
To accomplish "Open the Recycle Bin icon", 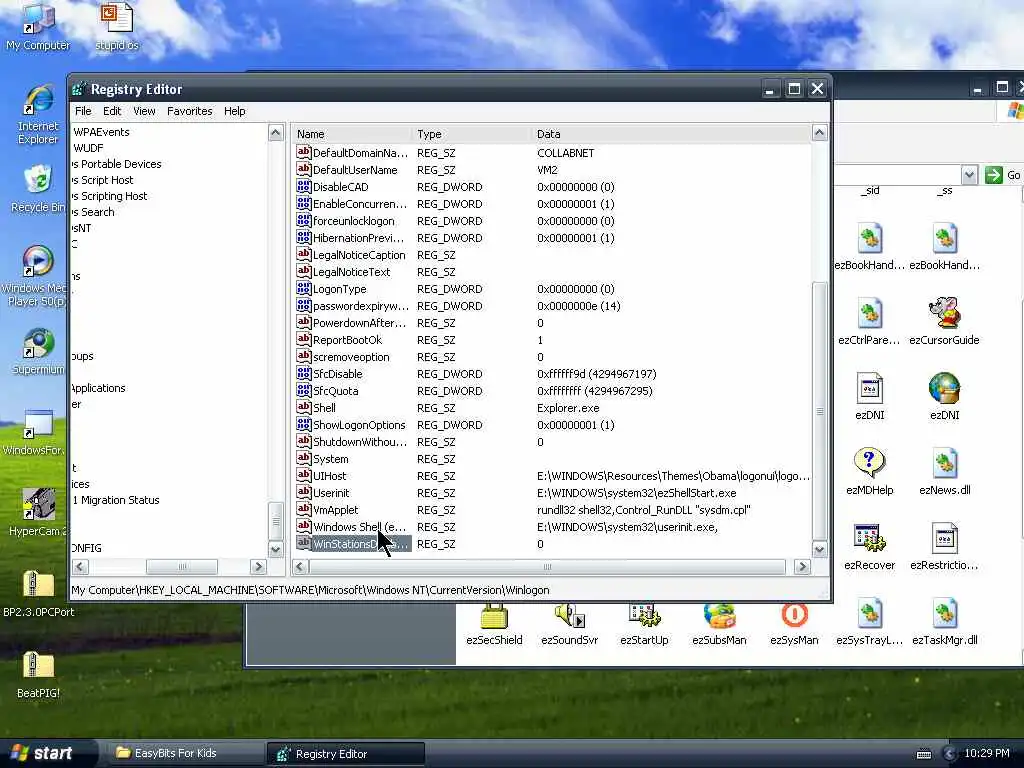I will point(38,189).
